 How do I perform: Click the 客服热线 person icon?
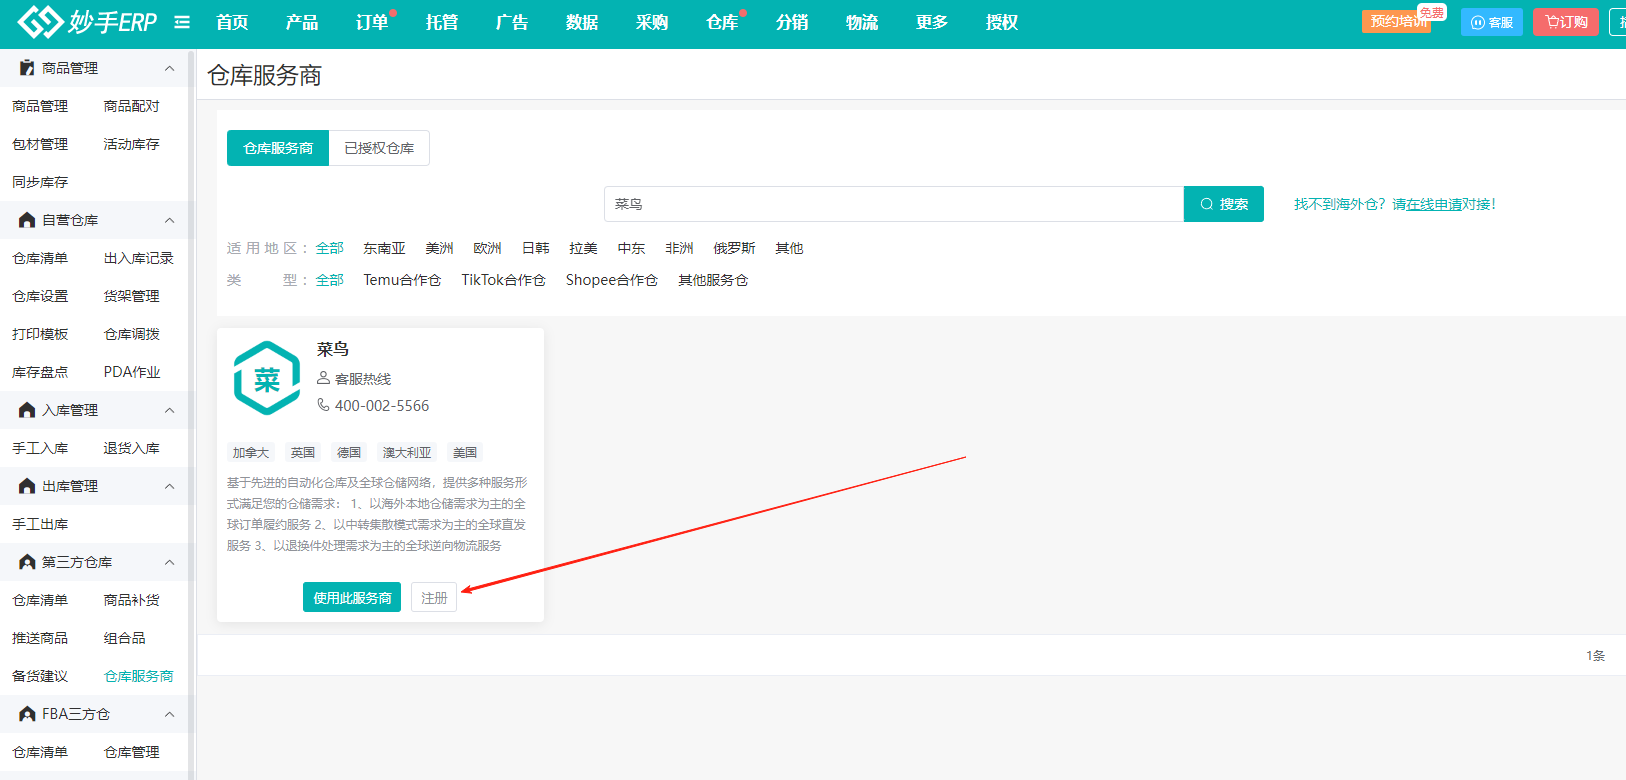pos(323,378)
